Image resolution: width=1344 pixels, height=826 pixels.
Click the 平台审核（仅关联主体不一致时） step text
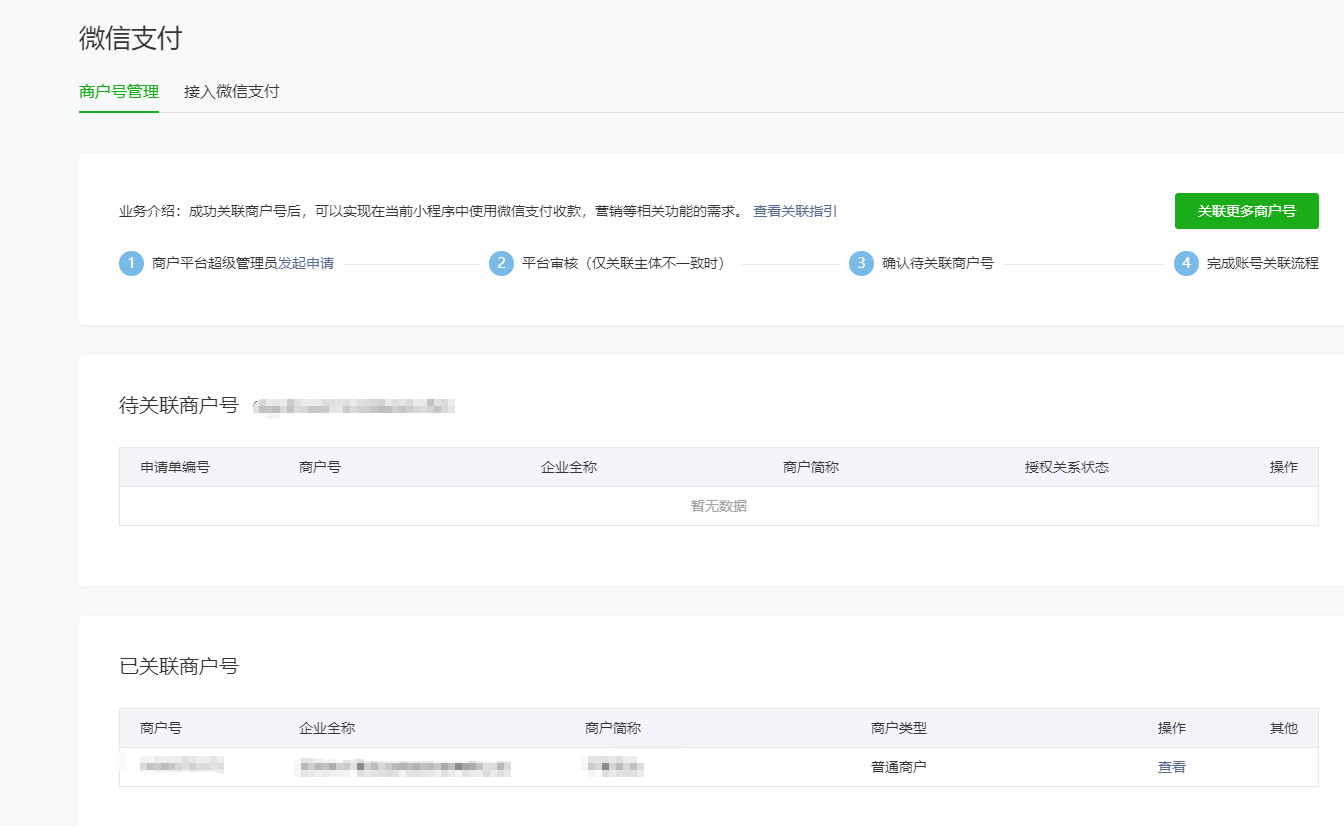point(624,264)
